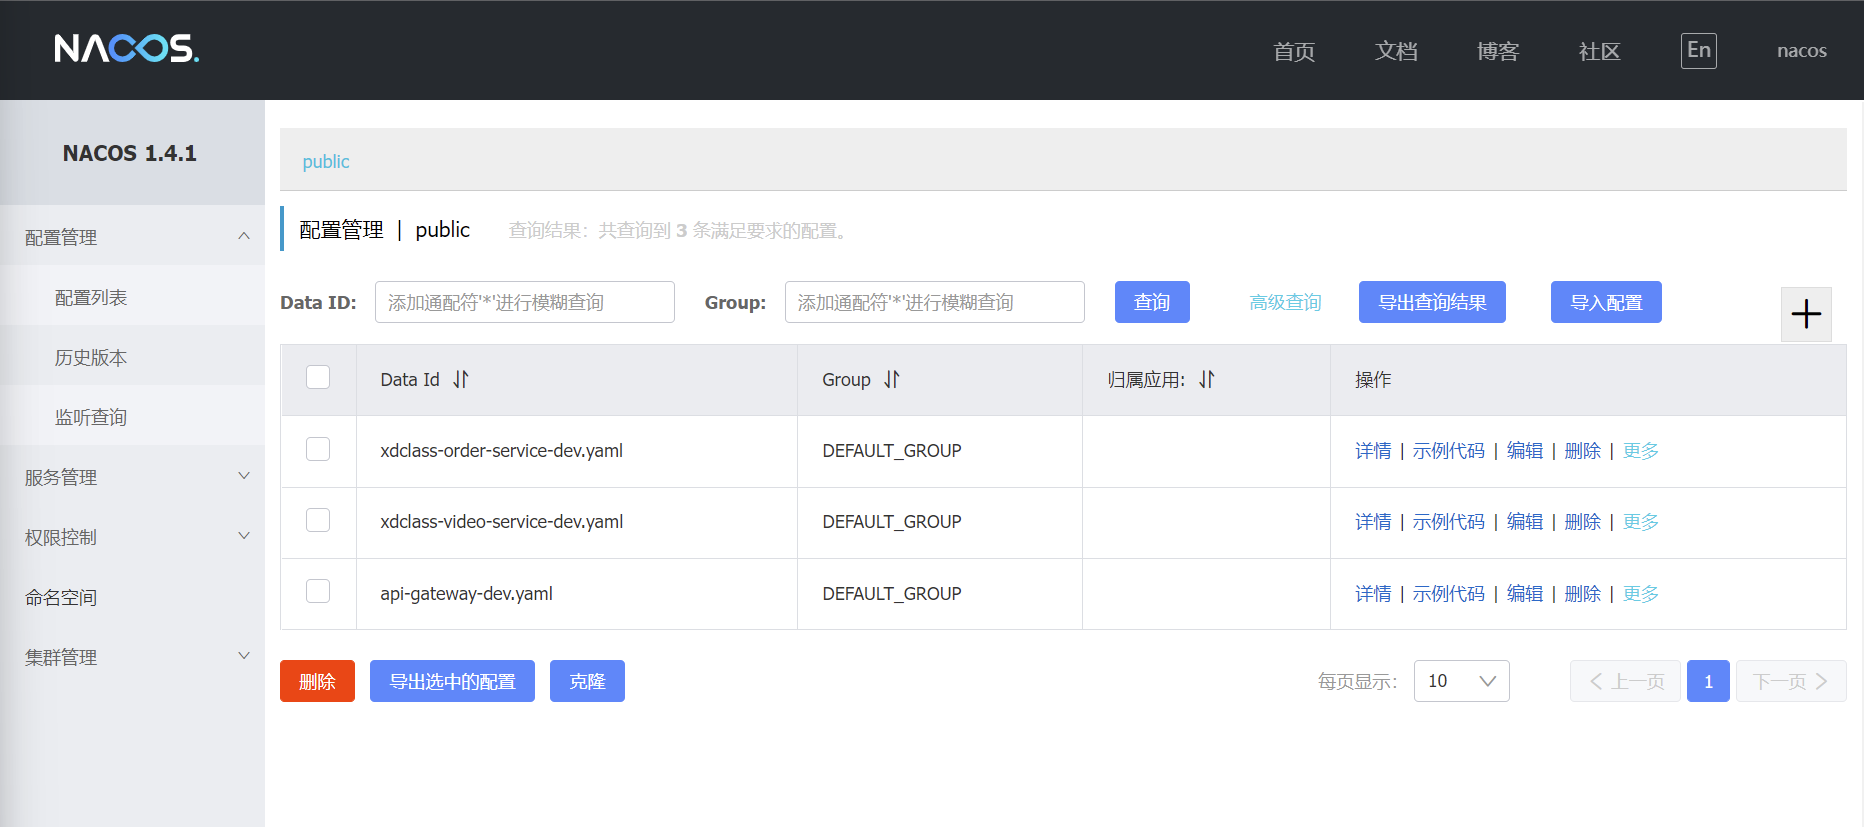Screen dimensions: 1864x827
Task: Open the 每页显示 page size dropdown
Action: pyautogui.click(x=1461, y=681)
